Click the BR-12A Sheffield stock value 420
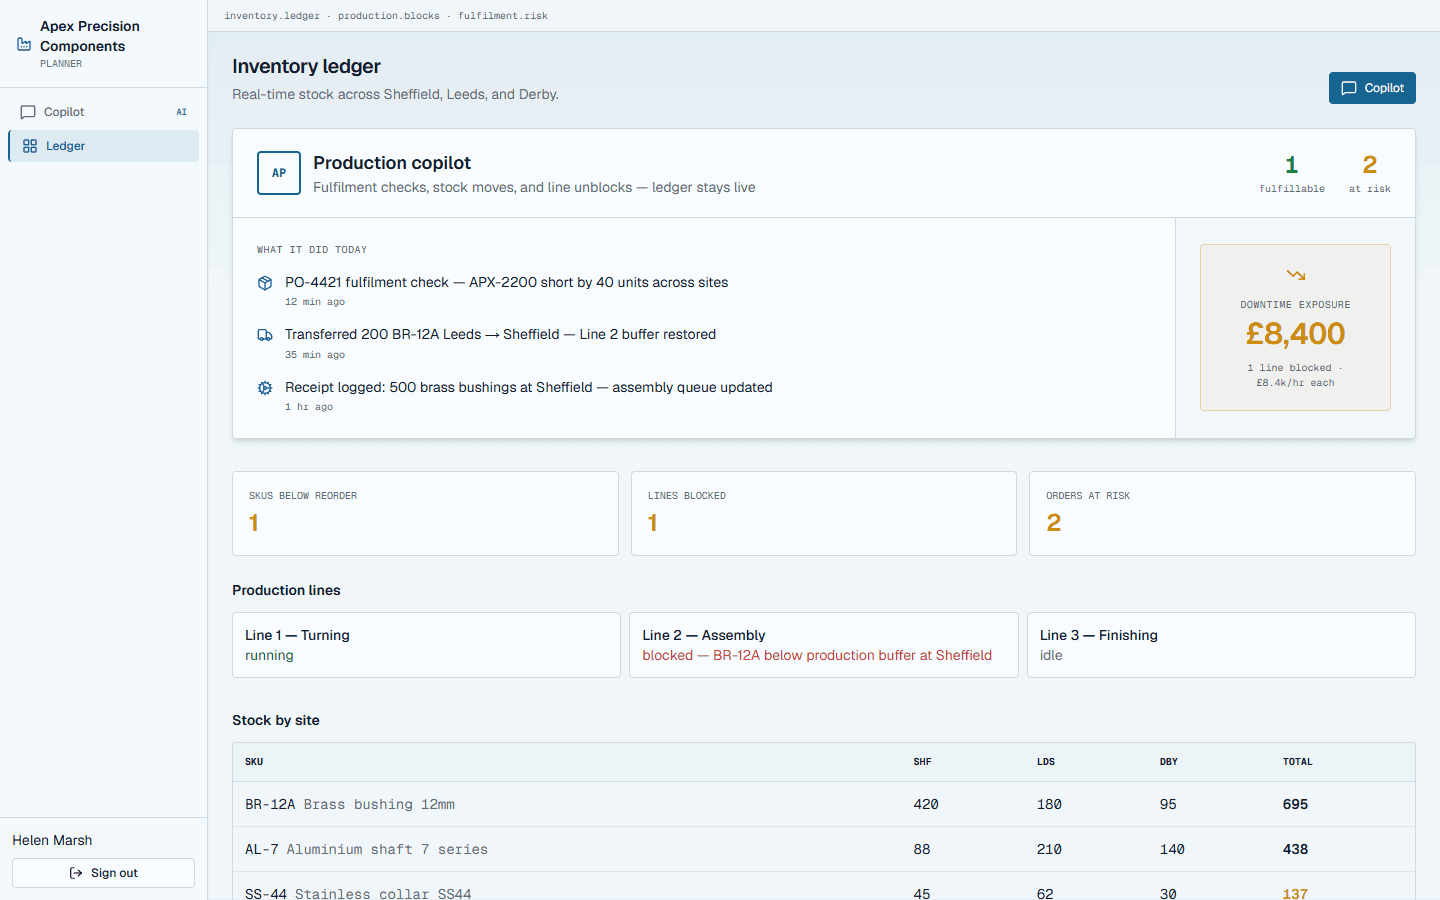Screen dimensions: 1440x900 926,804
